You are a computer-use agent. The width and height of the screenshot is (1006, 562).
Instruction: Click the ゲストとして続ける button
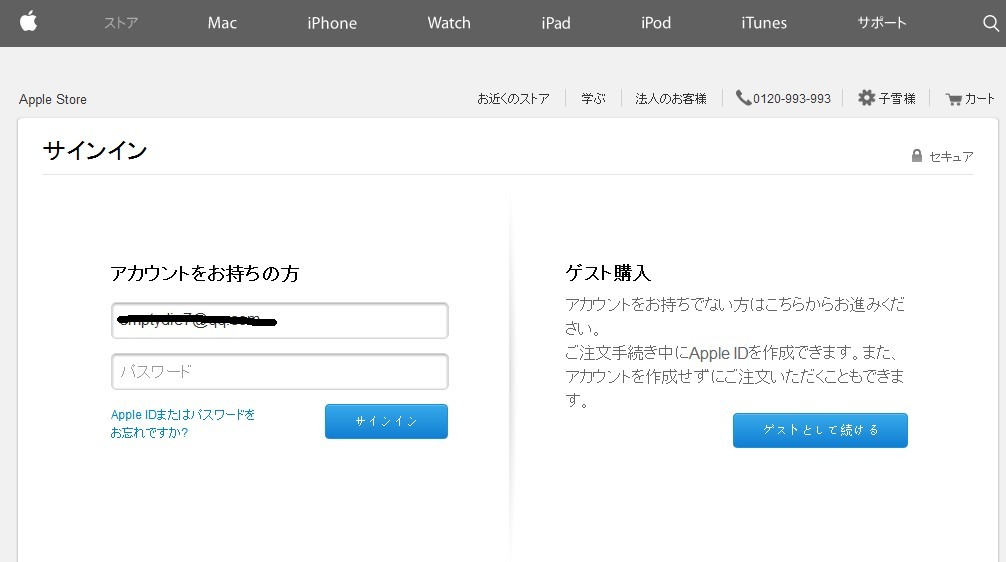click(x=820, y=430)
